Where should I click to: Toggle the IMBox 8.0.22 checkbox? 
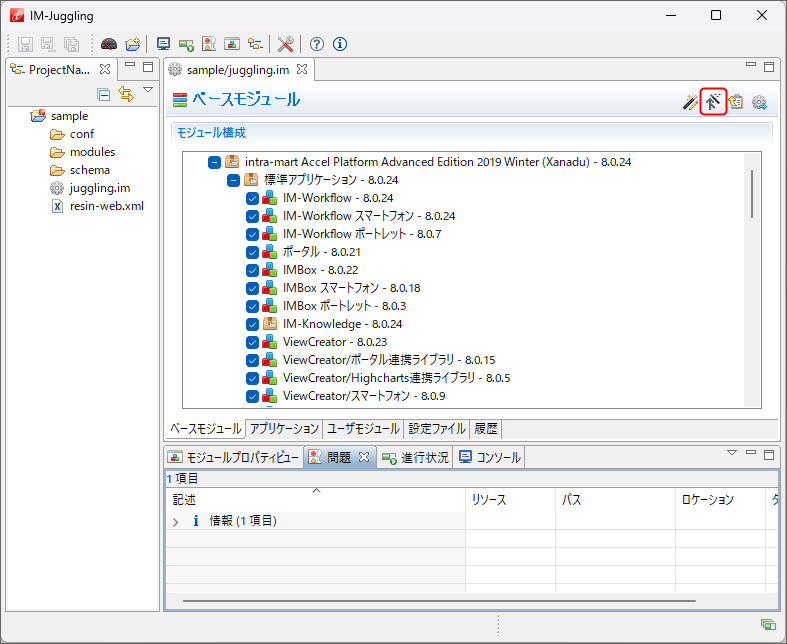tap(252, 271)
